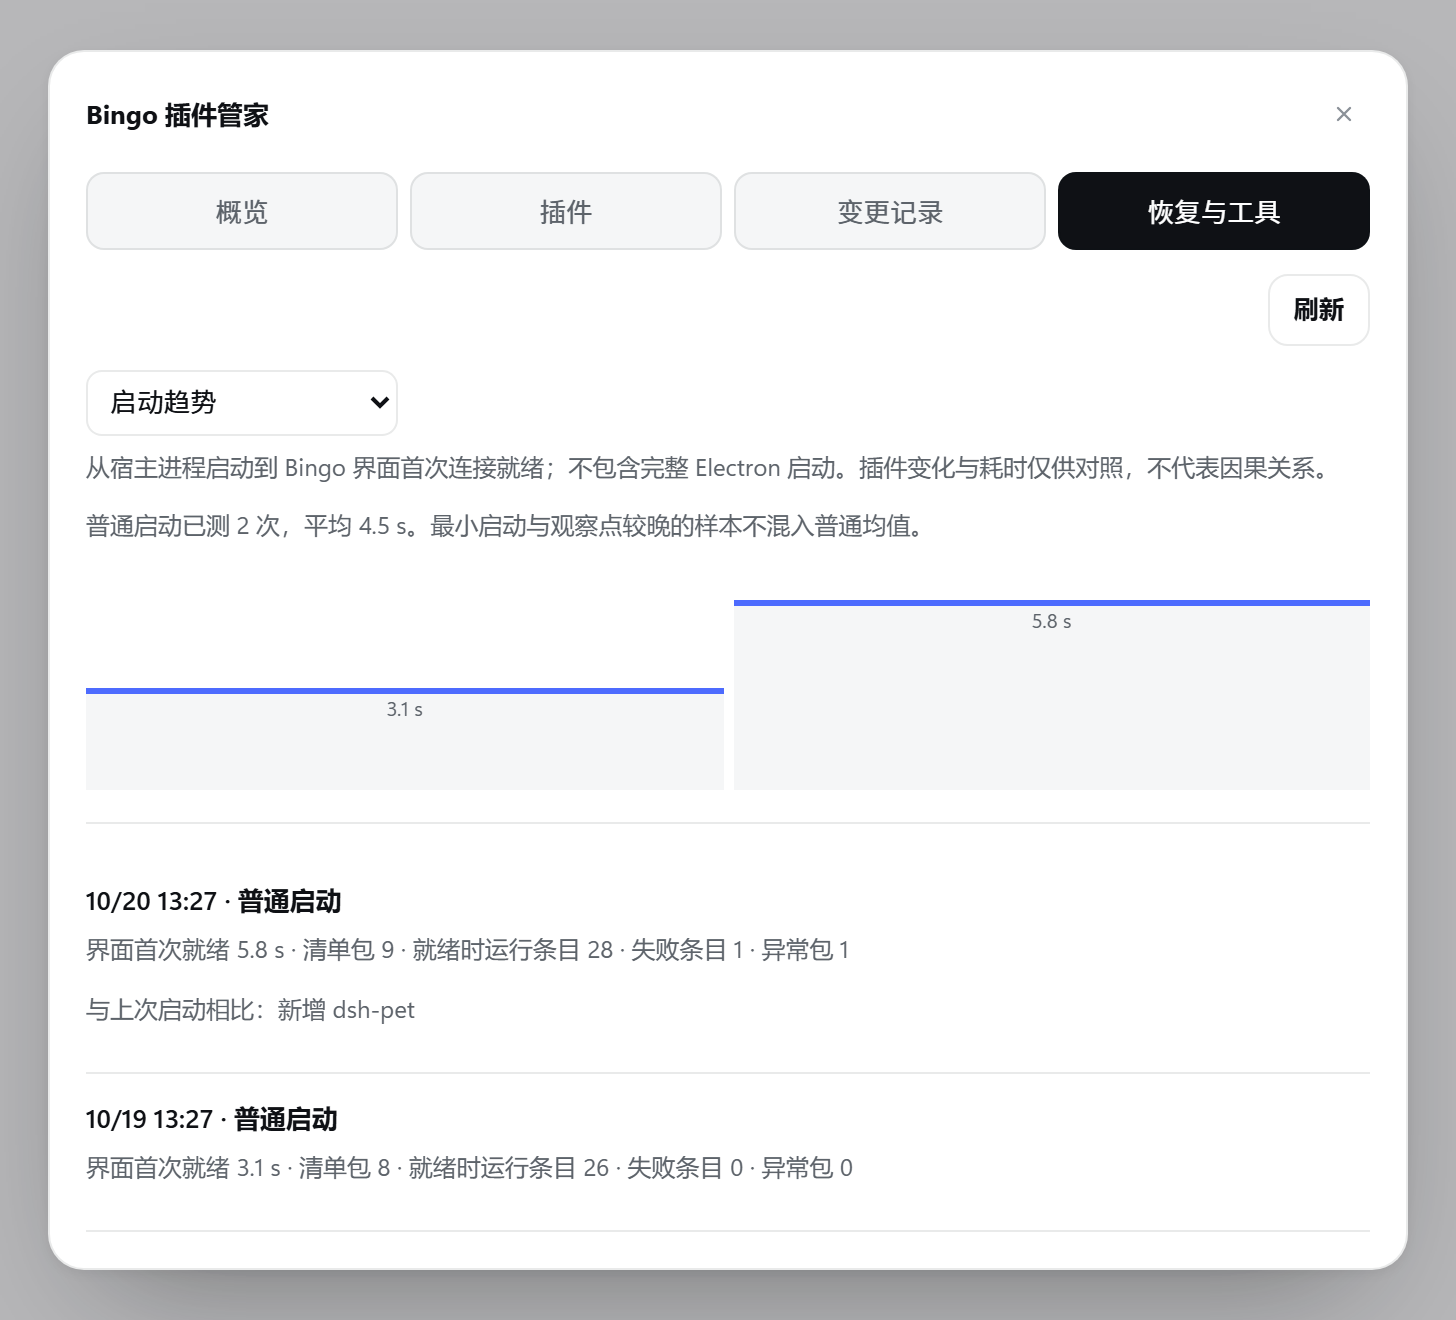
Task: Select the 10/20 13:27 · 普通启动 entry heading
Action: pyautogui.click(x=214, y=901)
